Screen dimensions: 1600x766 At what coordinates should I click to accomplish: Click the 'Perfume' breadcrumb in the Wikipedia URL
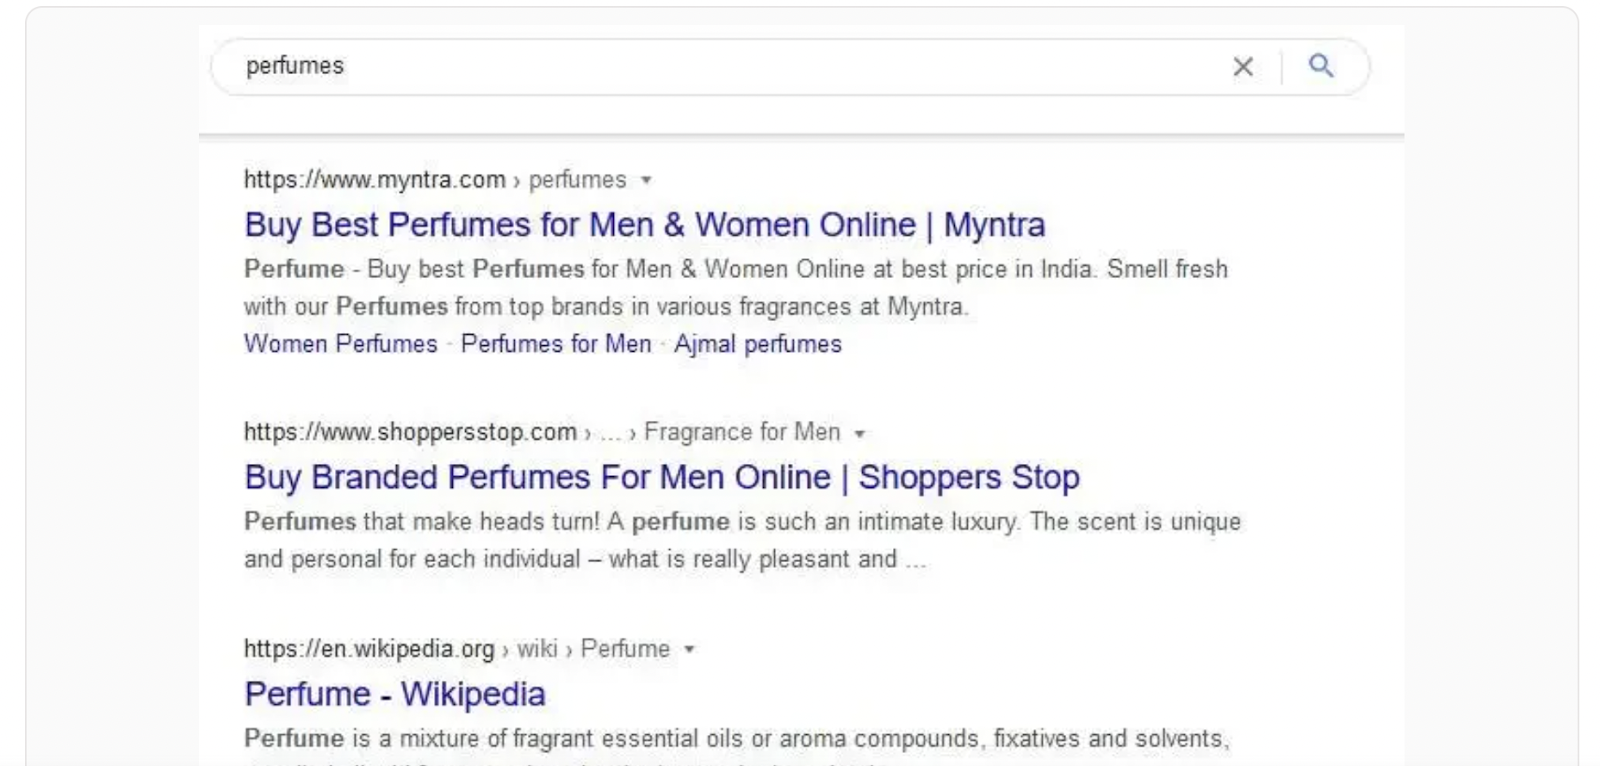(x=625, y=649)
